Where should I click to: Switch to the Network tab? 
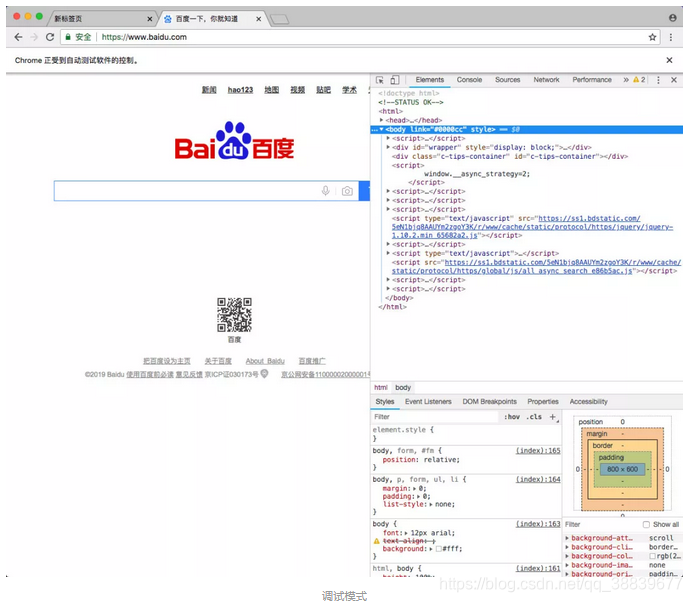[546, 80]
